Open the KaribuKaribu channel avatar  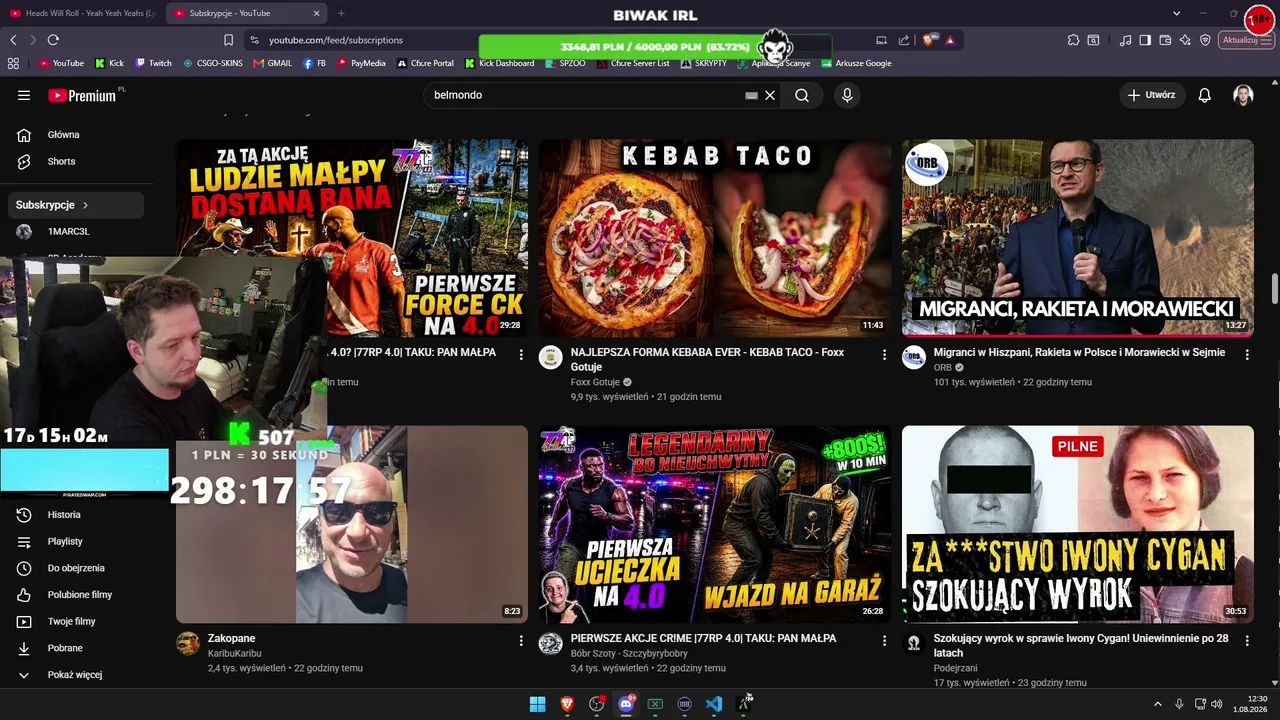pyautogui.click(x=188, y=643)
